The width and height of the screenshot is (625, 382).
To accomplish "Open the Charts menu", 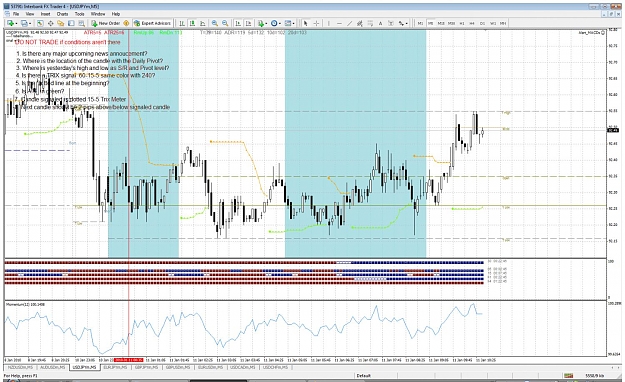I will (62, 14).
